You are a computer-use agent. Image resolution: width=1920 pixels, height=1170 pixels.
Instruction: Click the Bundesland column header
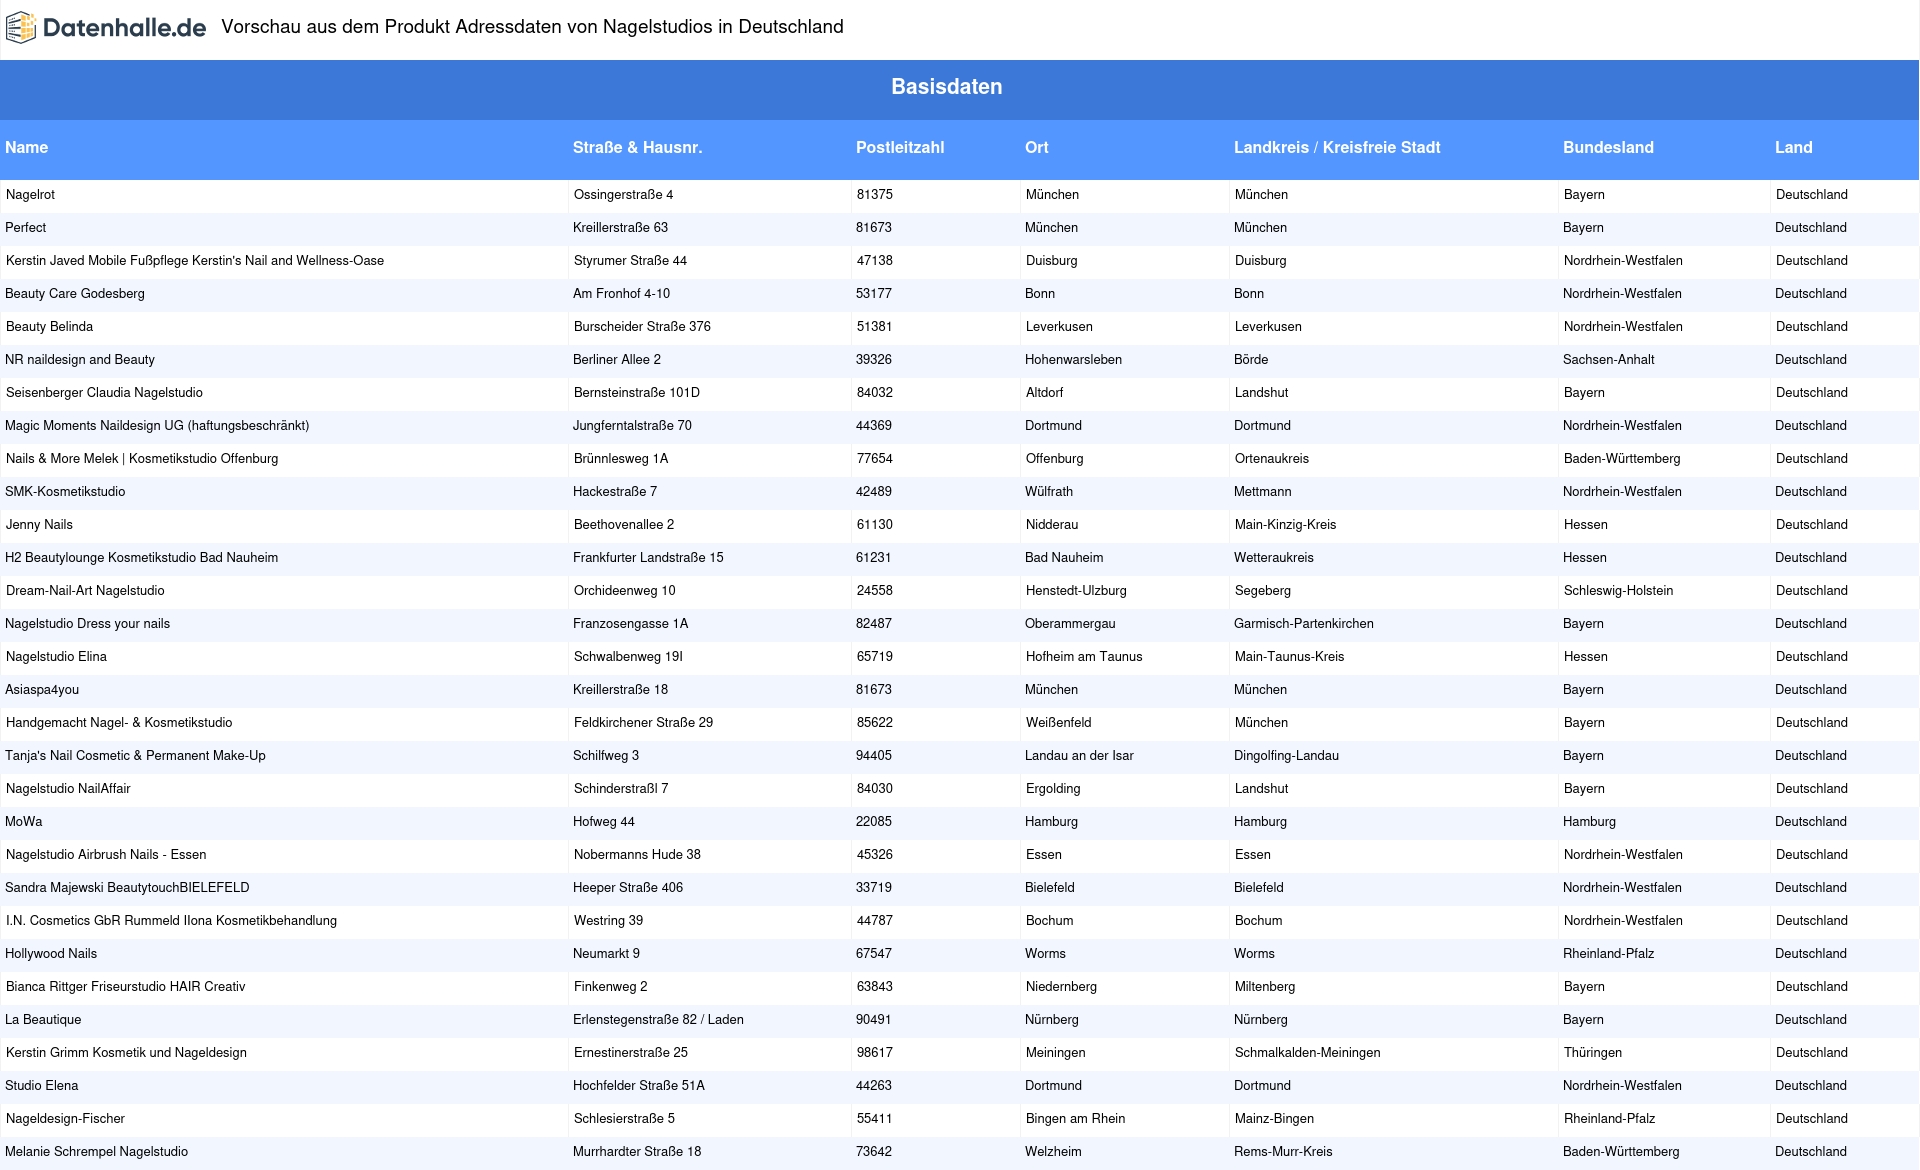coord(1607,148)
